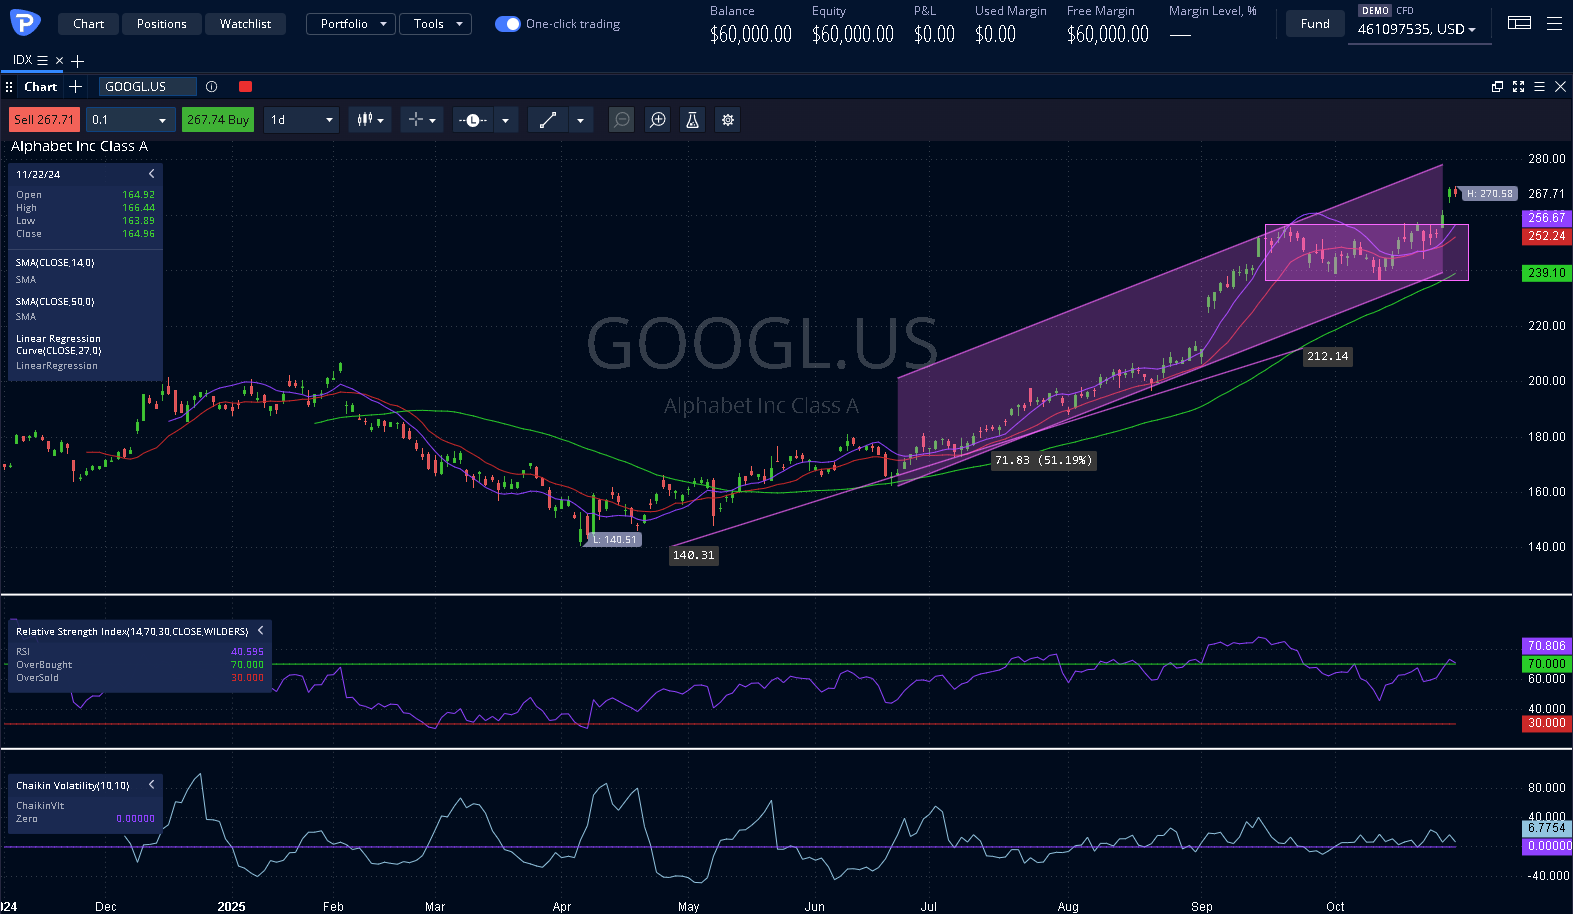Open chart settings gear icon
Image resolution: width=1573 pixels, height=914 pixels.
click(728, 120)
